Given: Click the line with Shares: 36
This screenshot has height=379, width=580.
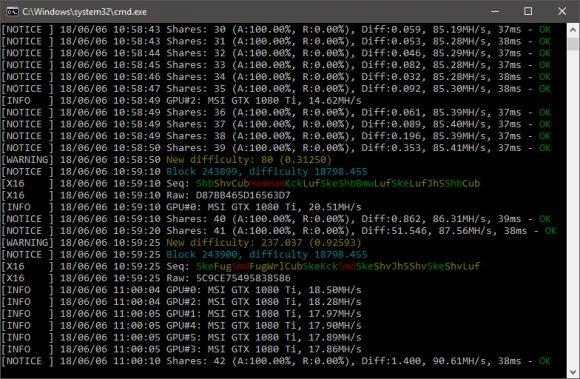Looking at the screenshot, I should (276, 112).
